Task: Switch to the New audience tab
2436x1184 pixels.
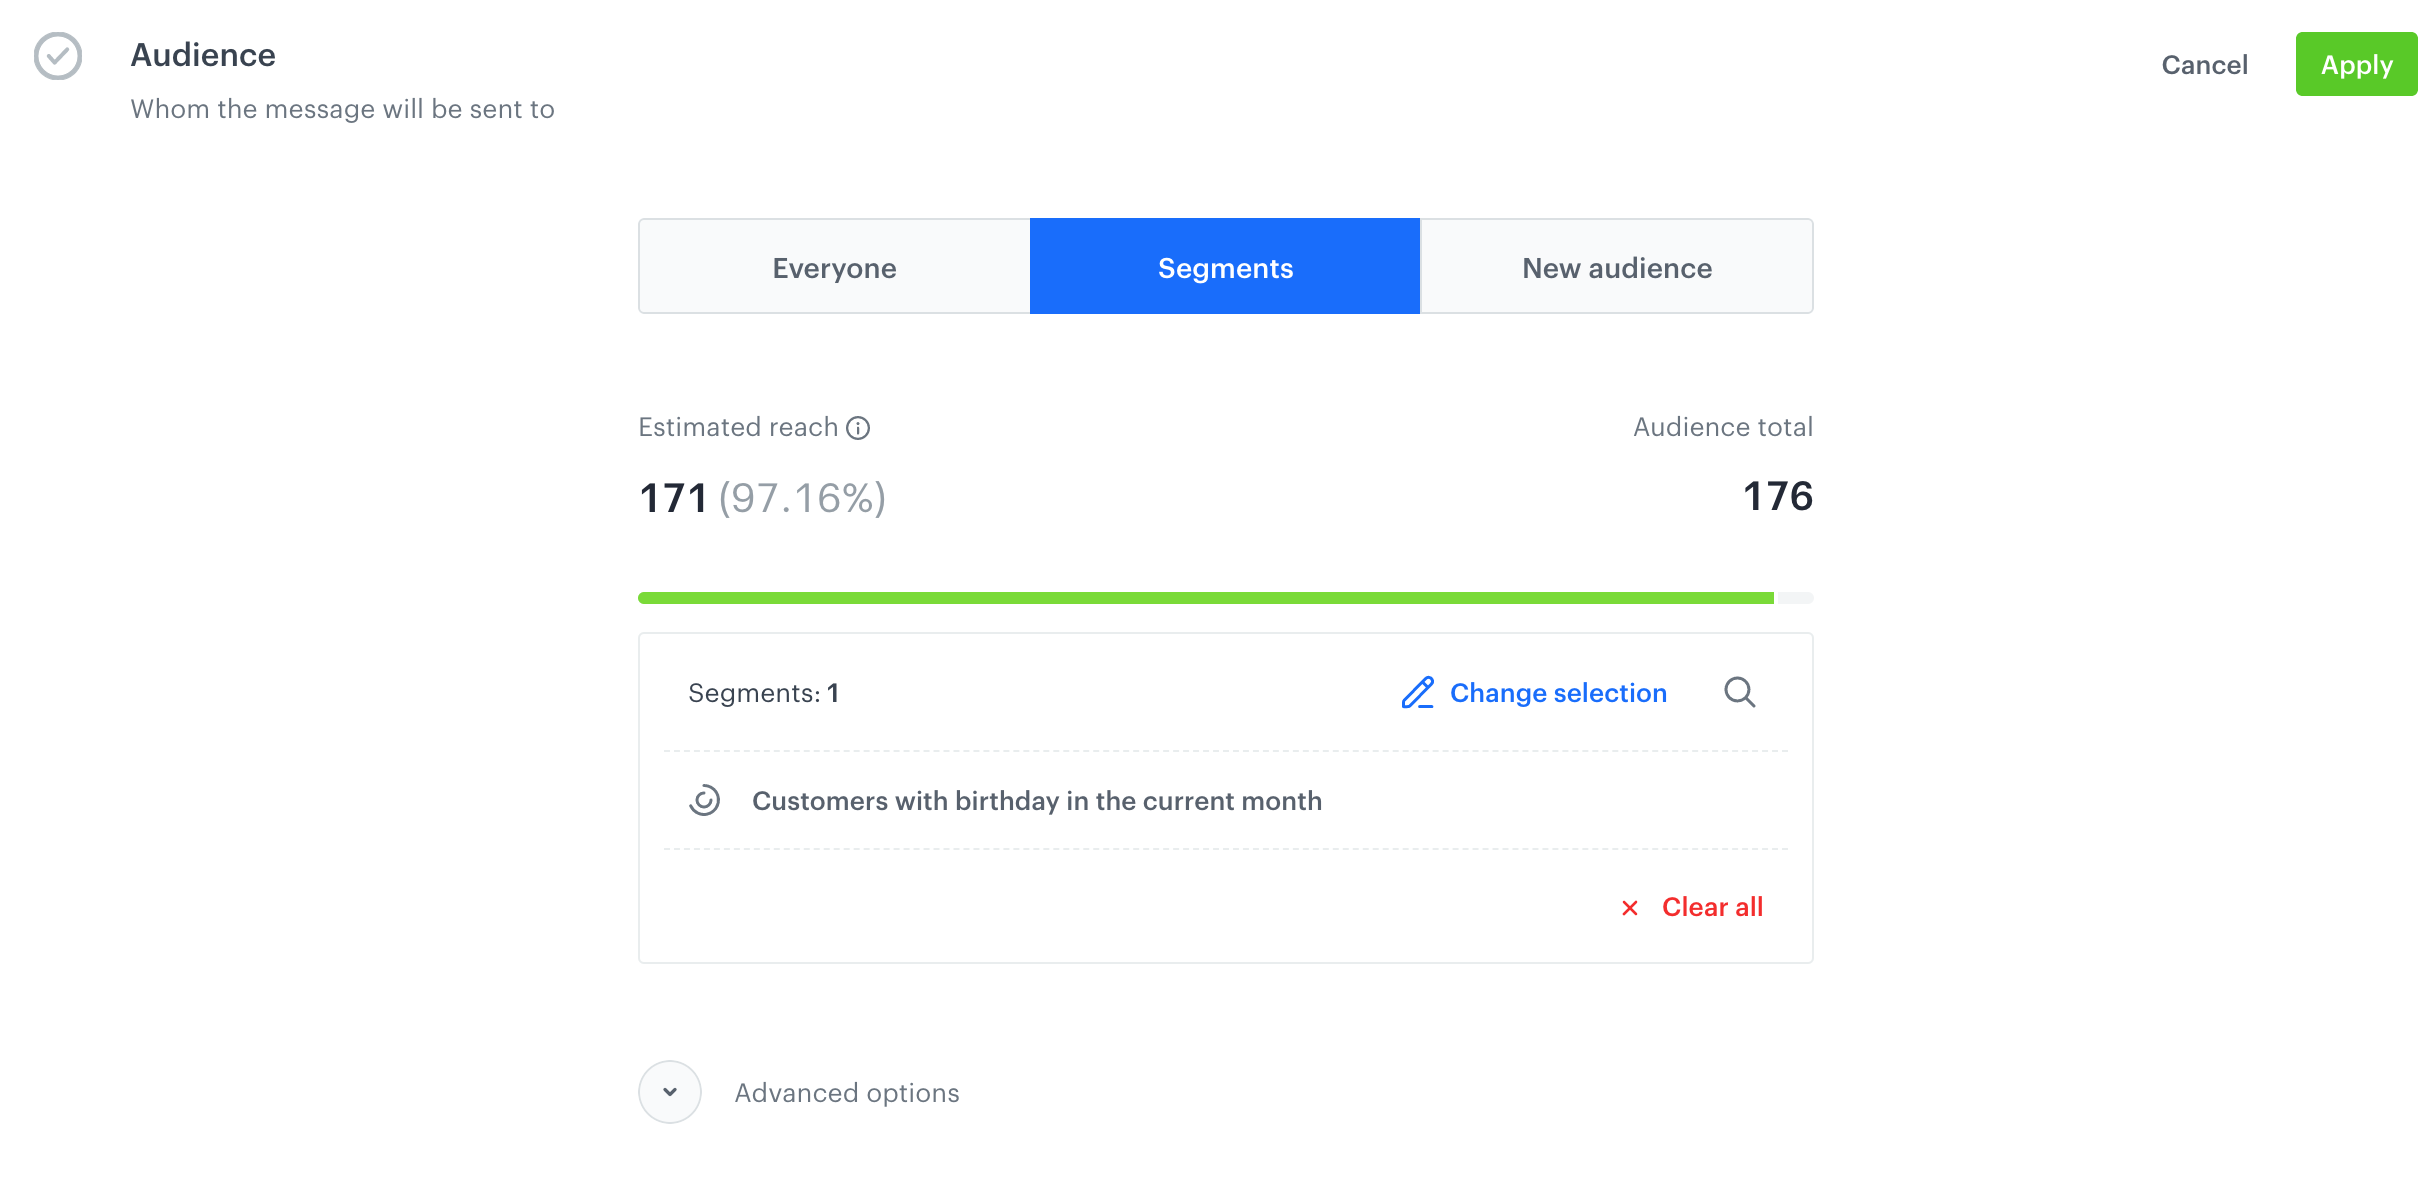Action: pos(1616,267)
